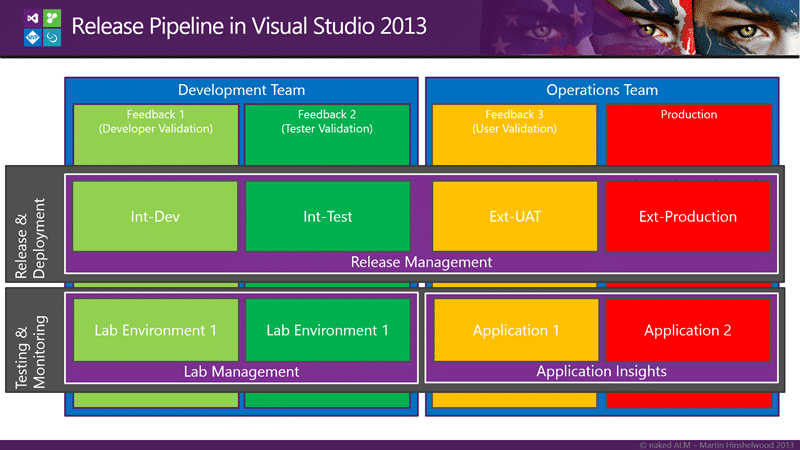800x450 pixels.
Task: Select the Ext-Production stage box
Action: pyautogui.click(x=688, y=216)
